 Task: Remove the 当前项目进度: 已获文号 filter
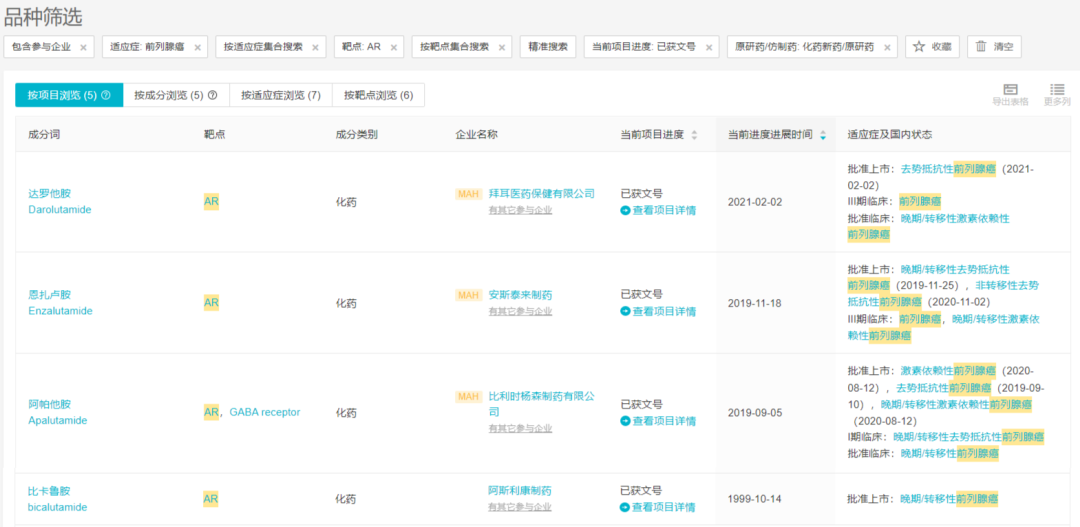click(709, 47)
